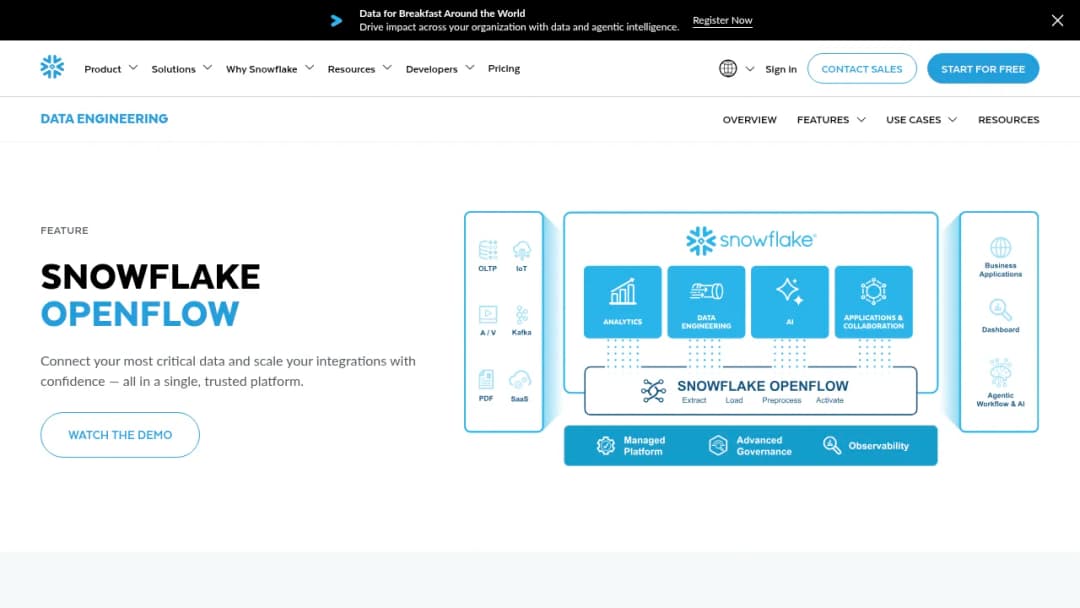
Task: Click the Business Applications globe icon
Action: tap(1000, 247)
